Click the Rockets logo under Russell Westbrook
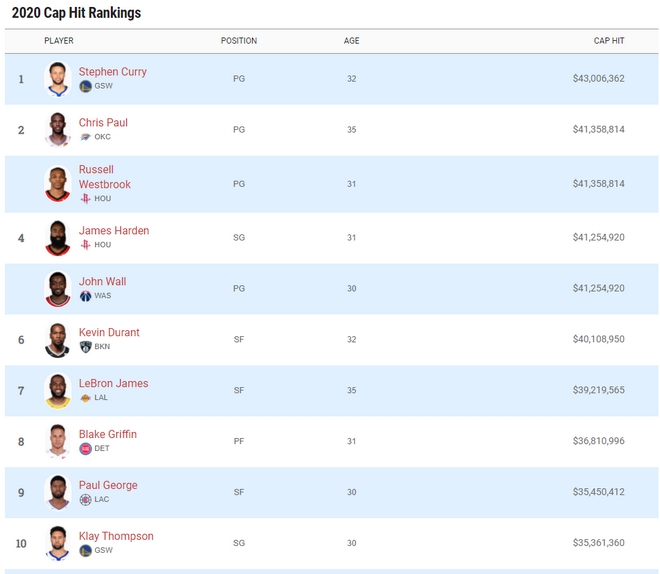The image size is (660, 574). point(85,199)
